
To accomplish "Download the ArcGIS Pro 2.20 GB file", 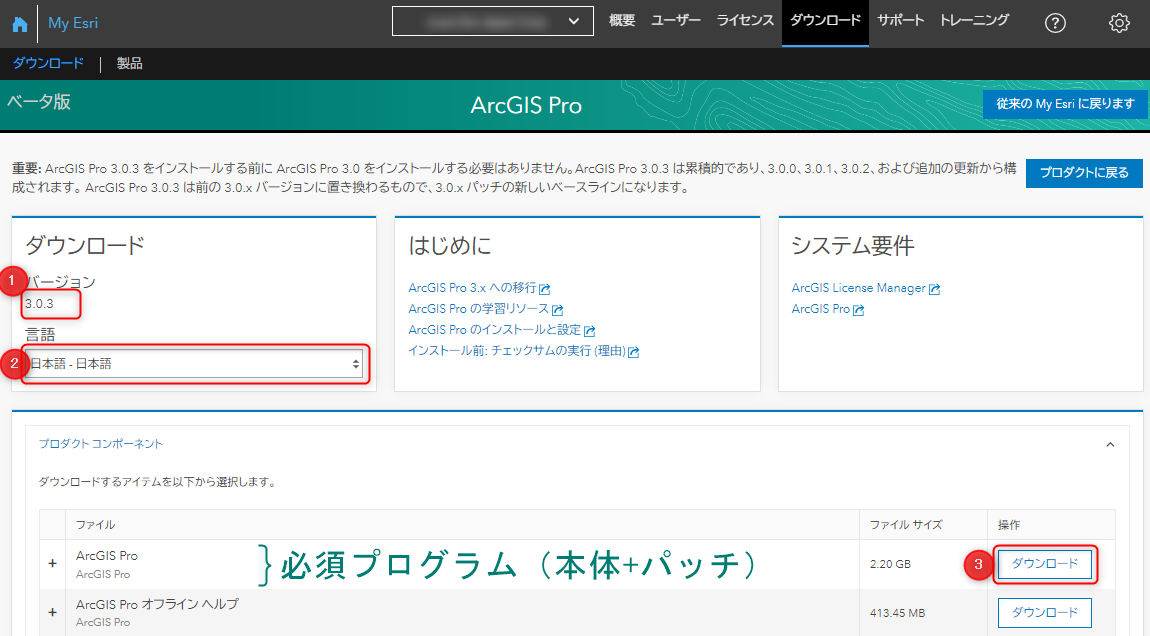I will (1044, 564).
